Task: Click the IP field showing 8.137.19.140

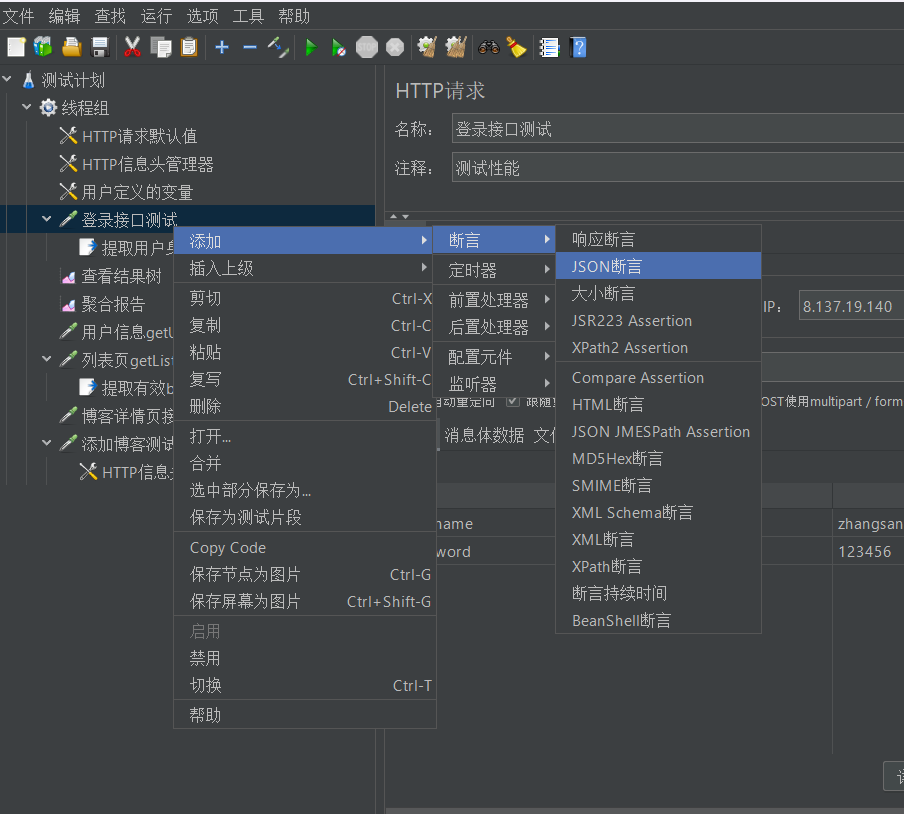Action: tap(852, 306)
